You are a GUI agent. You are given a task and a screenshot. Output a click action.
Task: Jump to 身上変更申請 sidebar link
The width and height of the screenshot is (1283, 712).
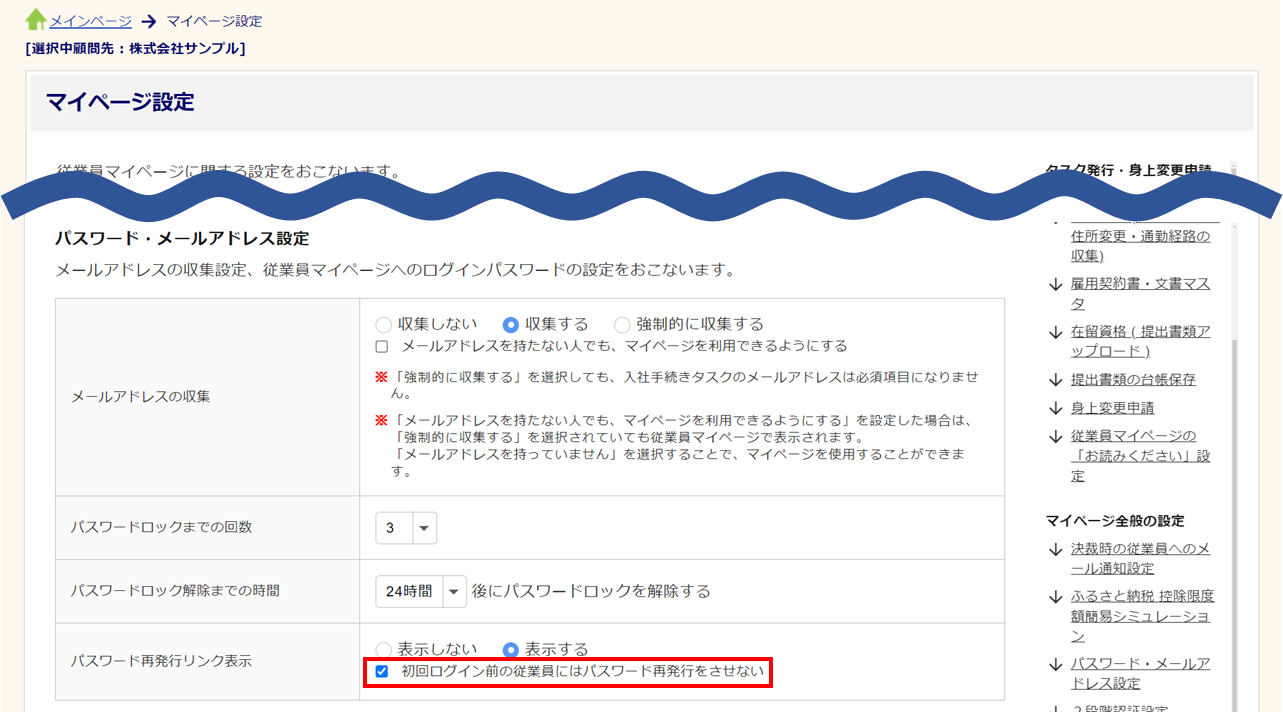tap(1112, 408)
